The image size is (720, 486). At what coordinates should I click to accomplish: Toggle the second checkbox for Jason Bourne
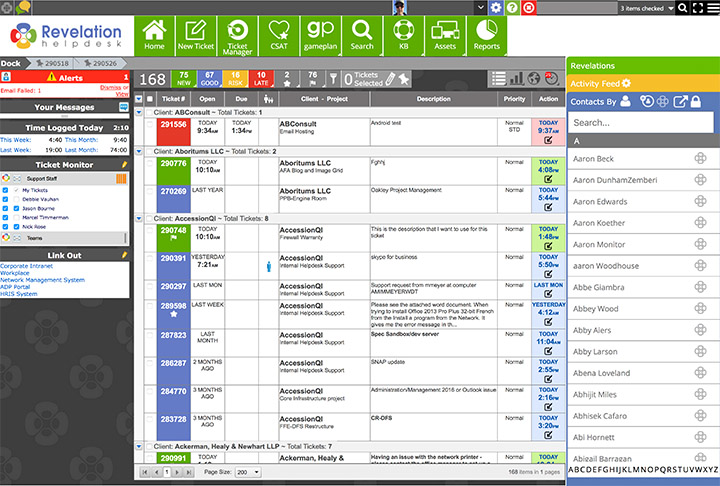click(17, 209)
